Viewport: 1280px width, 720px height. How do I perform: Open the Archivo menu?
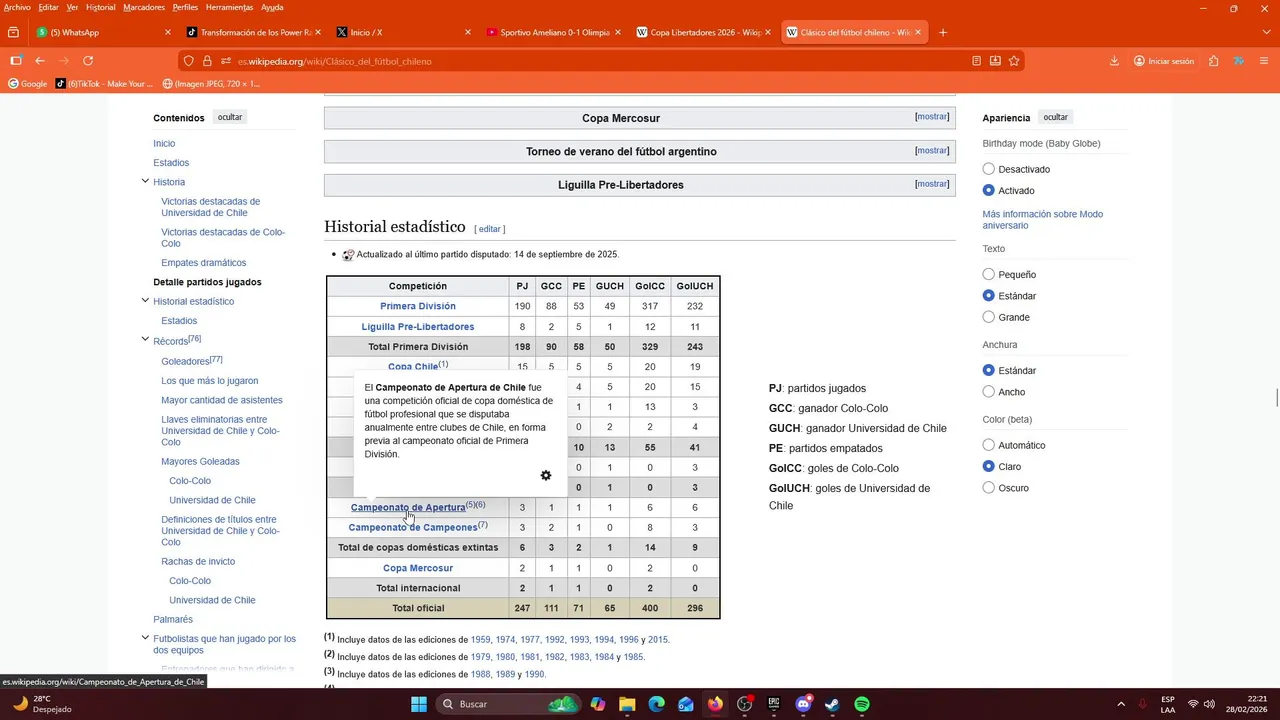17,7
